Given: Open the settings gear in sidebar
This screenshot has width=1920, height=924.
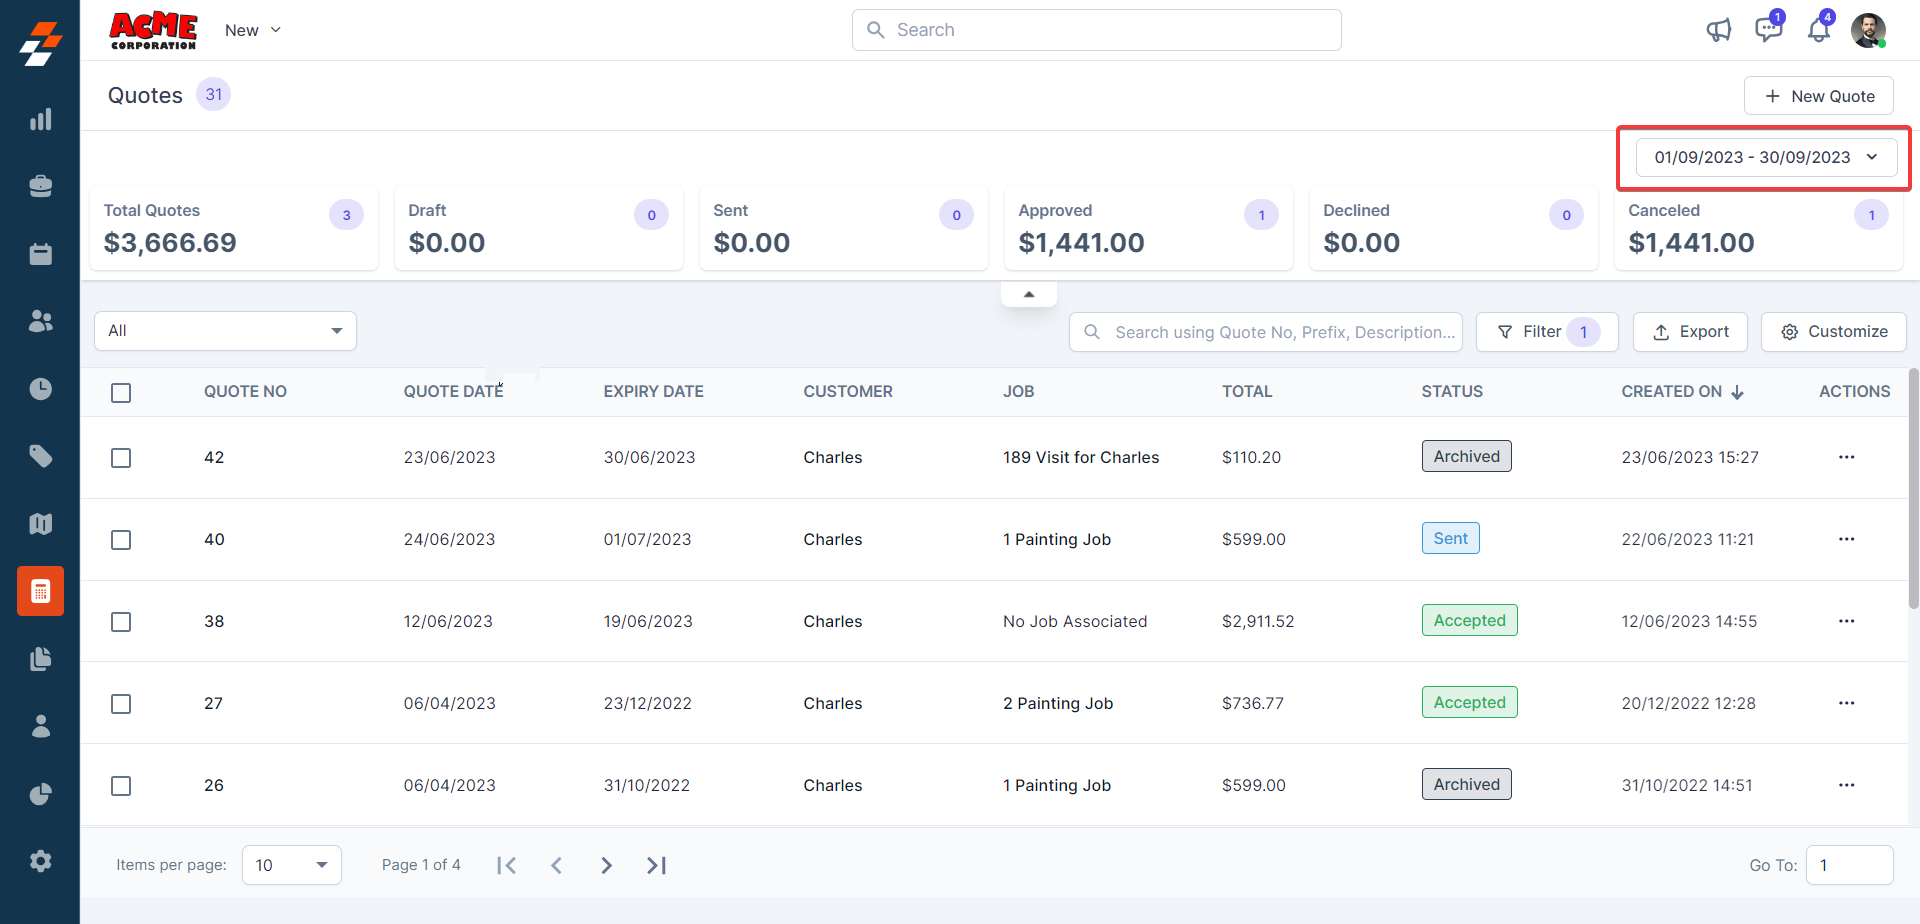Looking at the screenshot, I should pyautogui.click(x=40, y=861).
